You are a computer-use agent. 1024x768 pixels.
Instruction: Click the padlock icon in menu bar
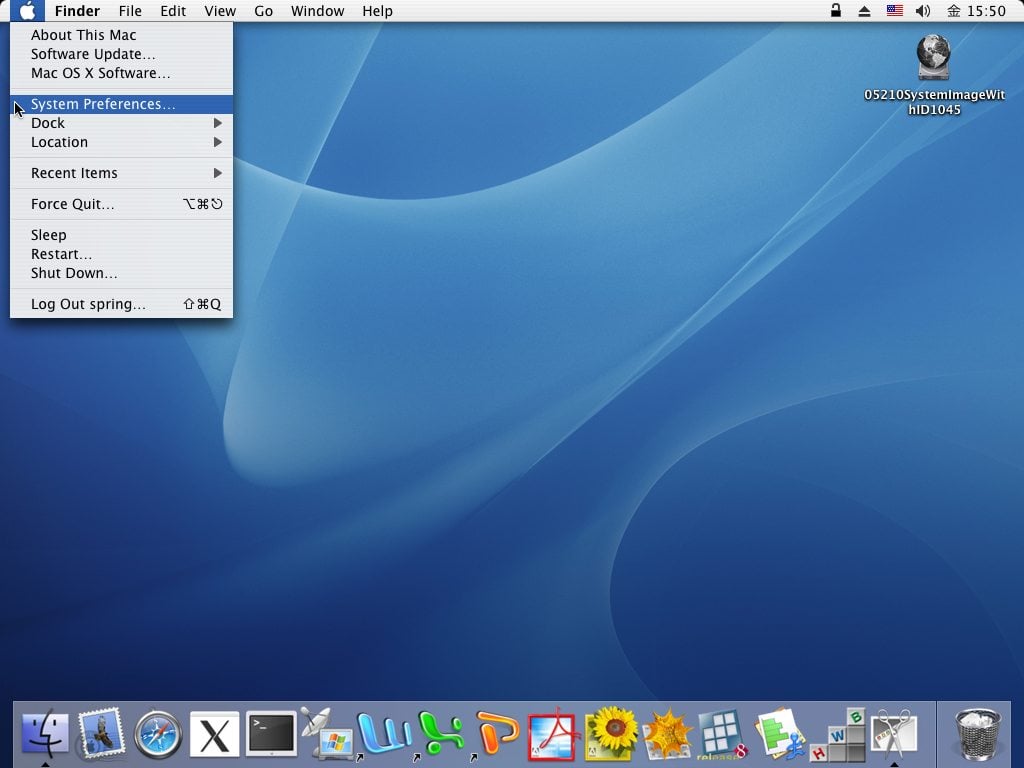point(836,11)
